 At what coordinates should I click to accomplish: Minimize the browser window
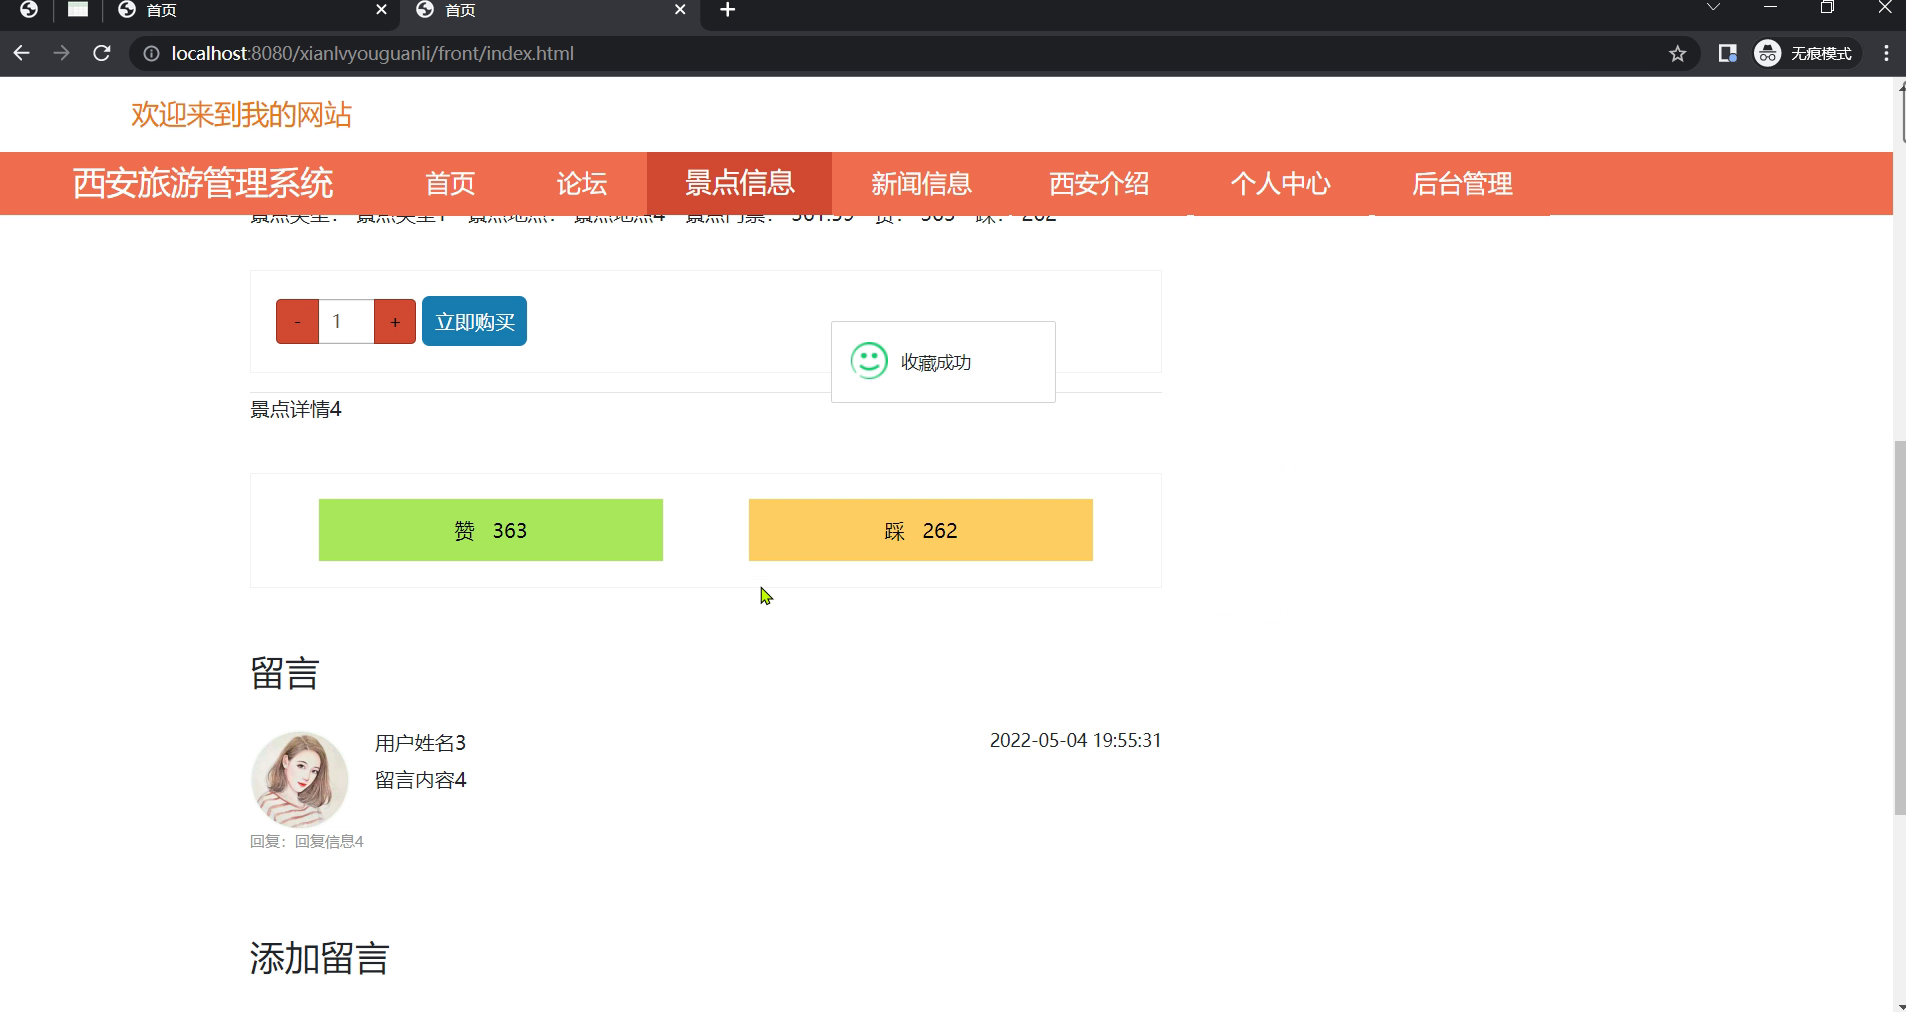pyautogui.click(x=1770, y=8)
